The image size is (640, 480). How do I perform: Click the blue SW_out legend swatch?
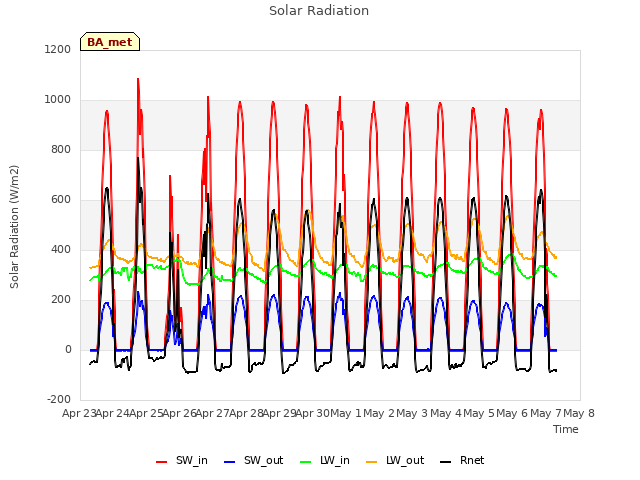230,462
